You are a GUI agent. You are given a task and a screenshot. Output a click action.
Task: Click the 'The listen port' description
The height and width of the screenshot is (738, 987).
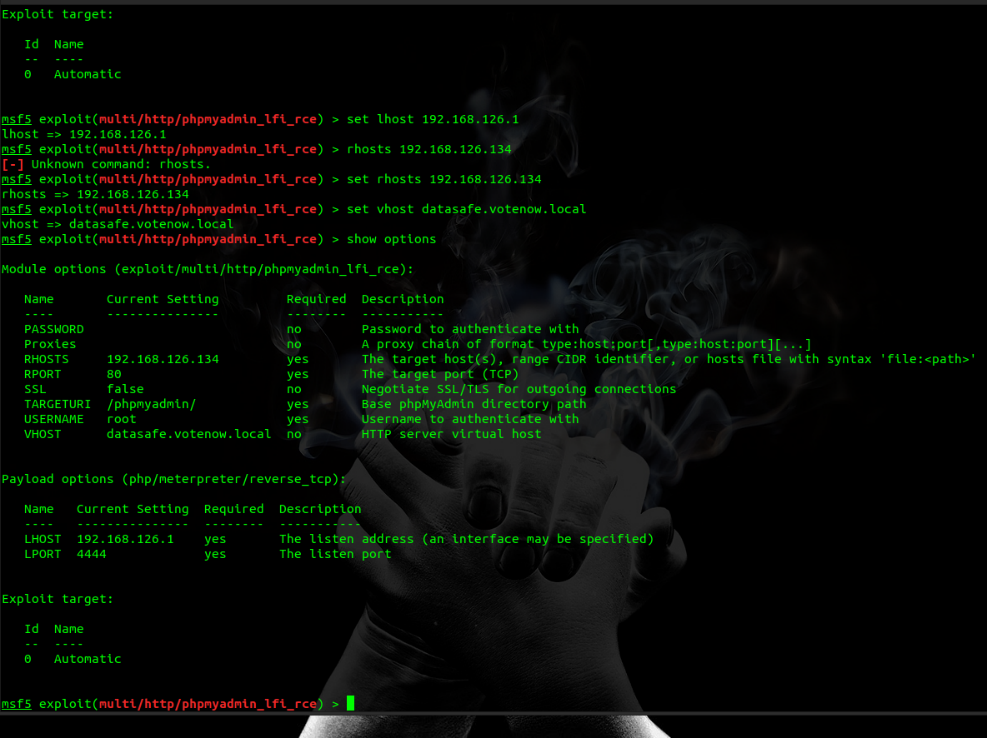(x=335, y=554)
